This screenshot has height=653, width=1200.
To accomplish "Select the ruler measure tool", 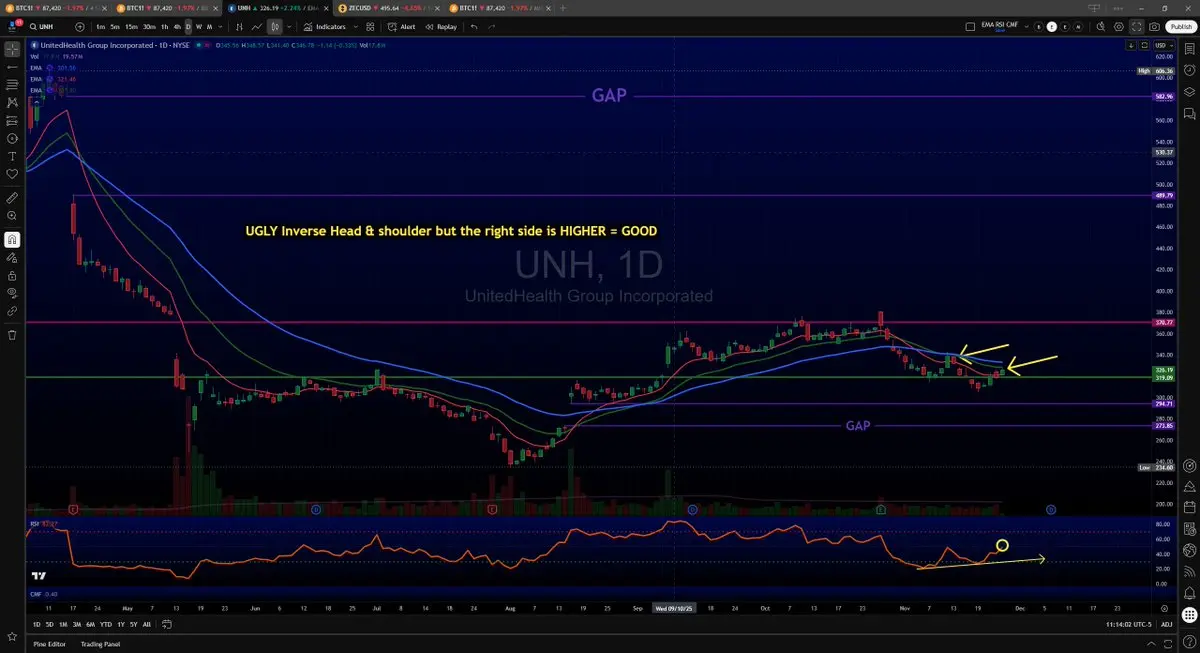I will (x=12, y=198).
